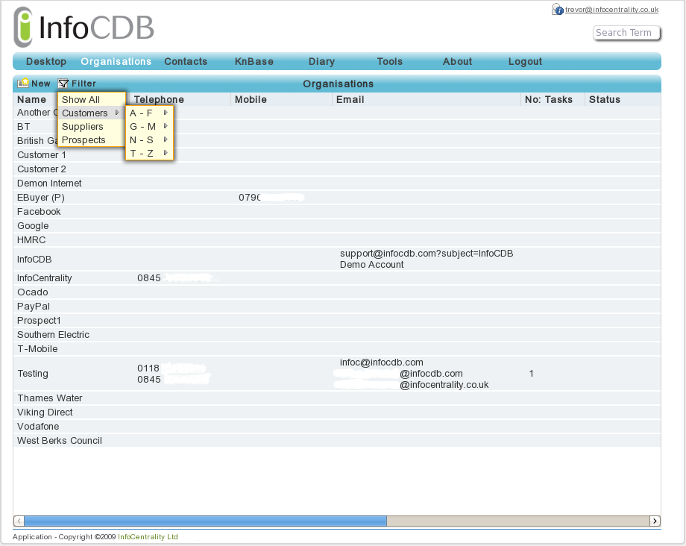Focus the Search Term input field
The image size is (686, 546).
click(x=626, y=33)
